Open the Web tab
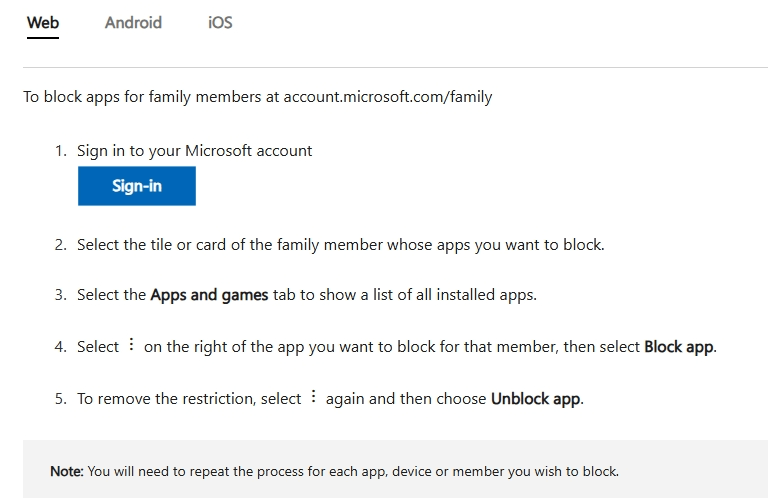 [43, 23]
